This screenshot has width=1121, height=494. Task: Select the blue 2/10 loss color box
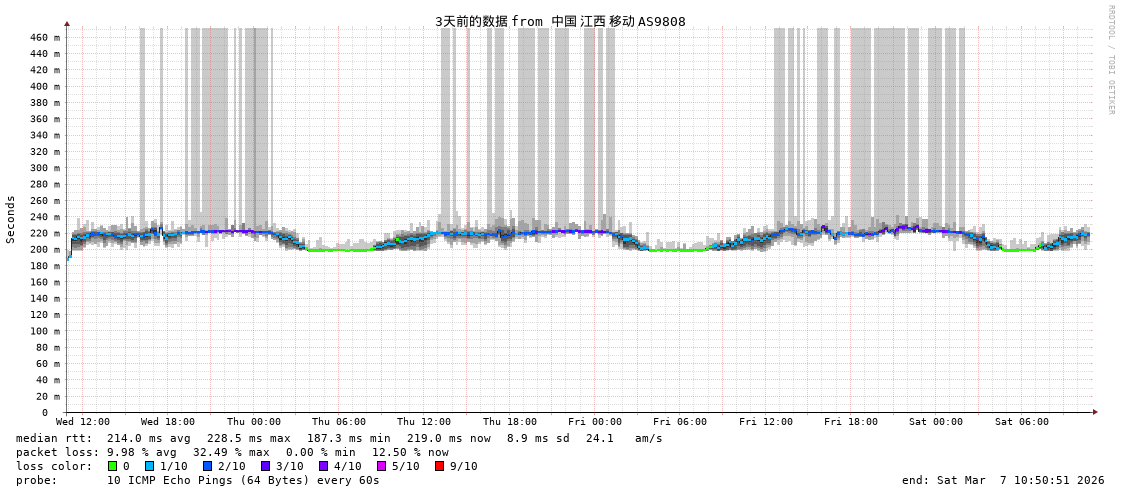(208, 466)
